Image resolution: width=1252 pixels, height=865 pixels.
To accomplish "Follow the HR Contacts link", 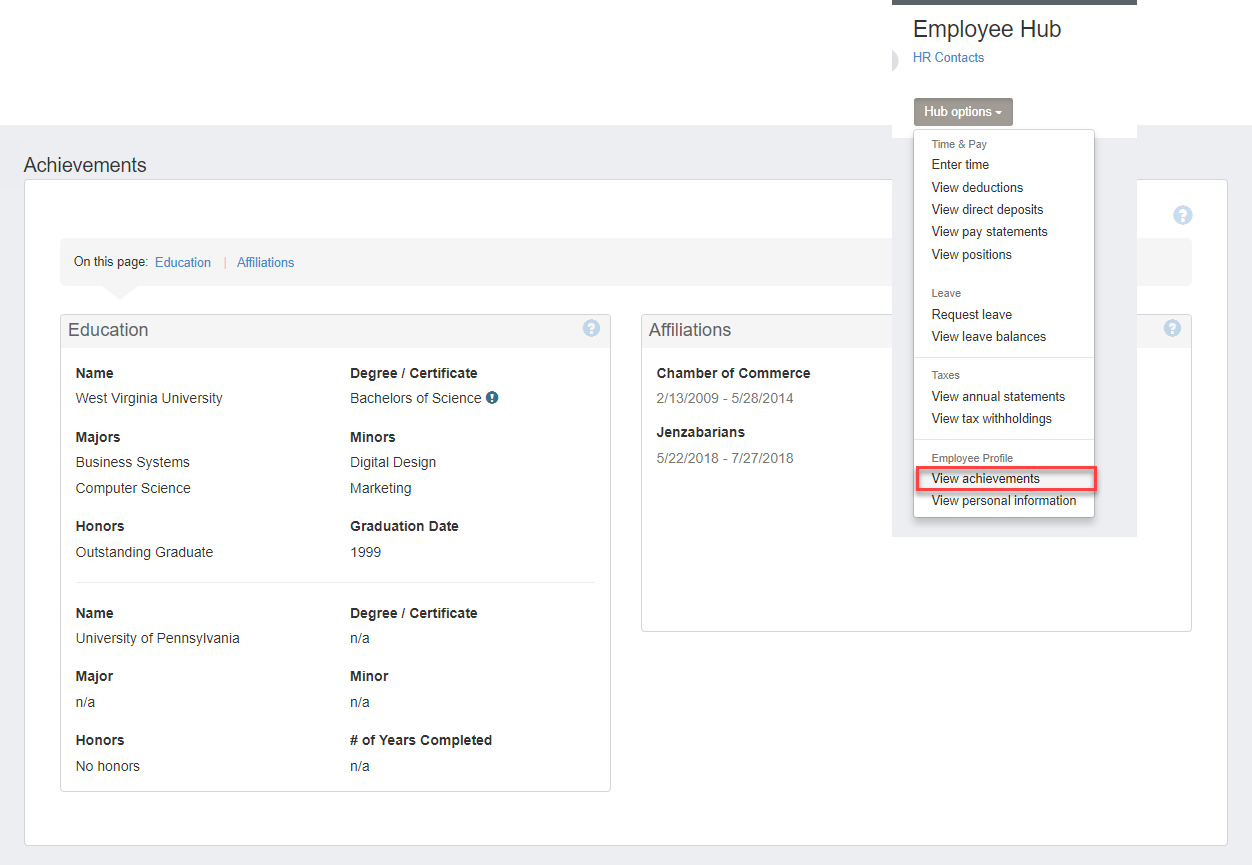I will (x=948, y=57).
